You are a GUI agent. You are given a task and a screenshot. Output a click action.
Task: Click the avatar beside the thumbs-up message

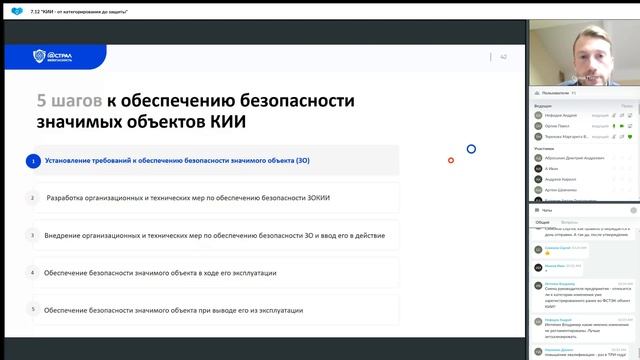(x=538, y=249)
